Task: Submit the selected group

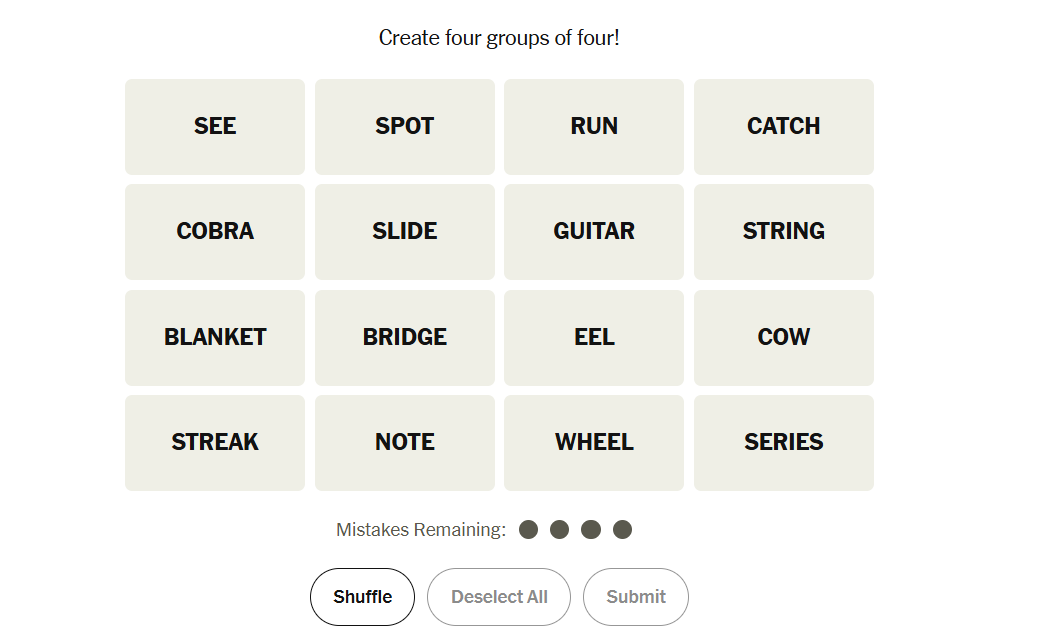Action: click(x=636, y=597)
